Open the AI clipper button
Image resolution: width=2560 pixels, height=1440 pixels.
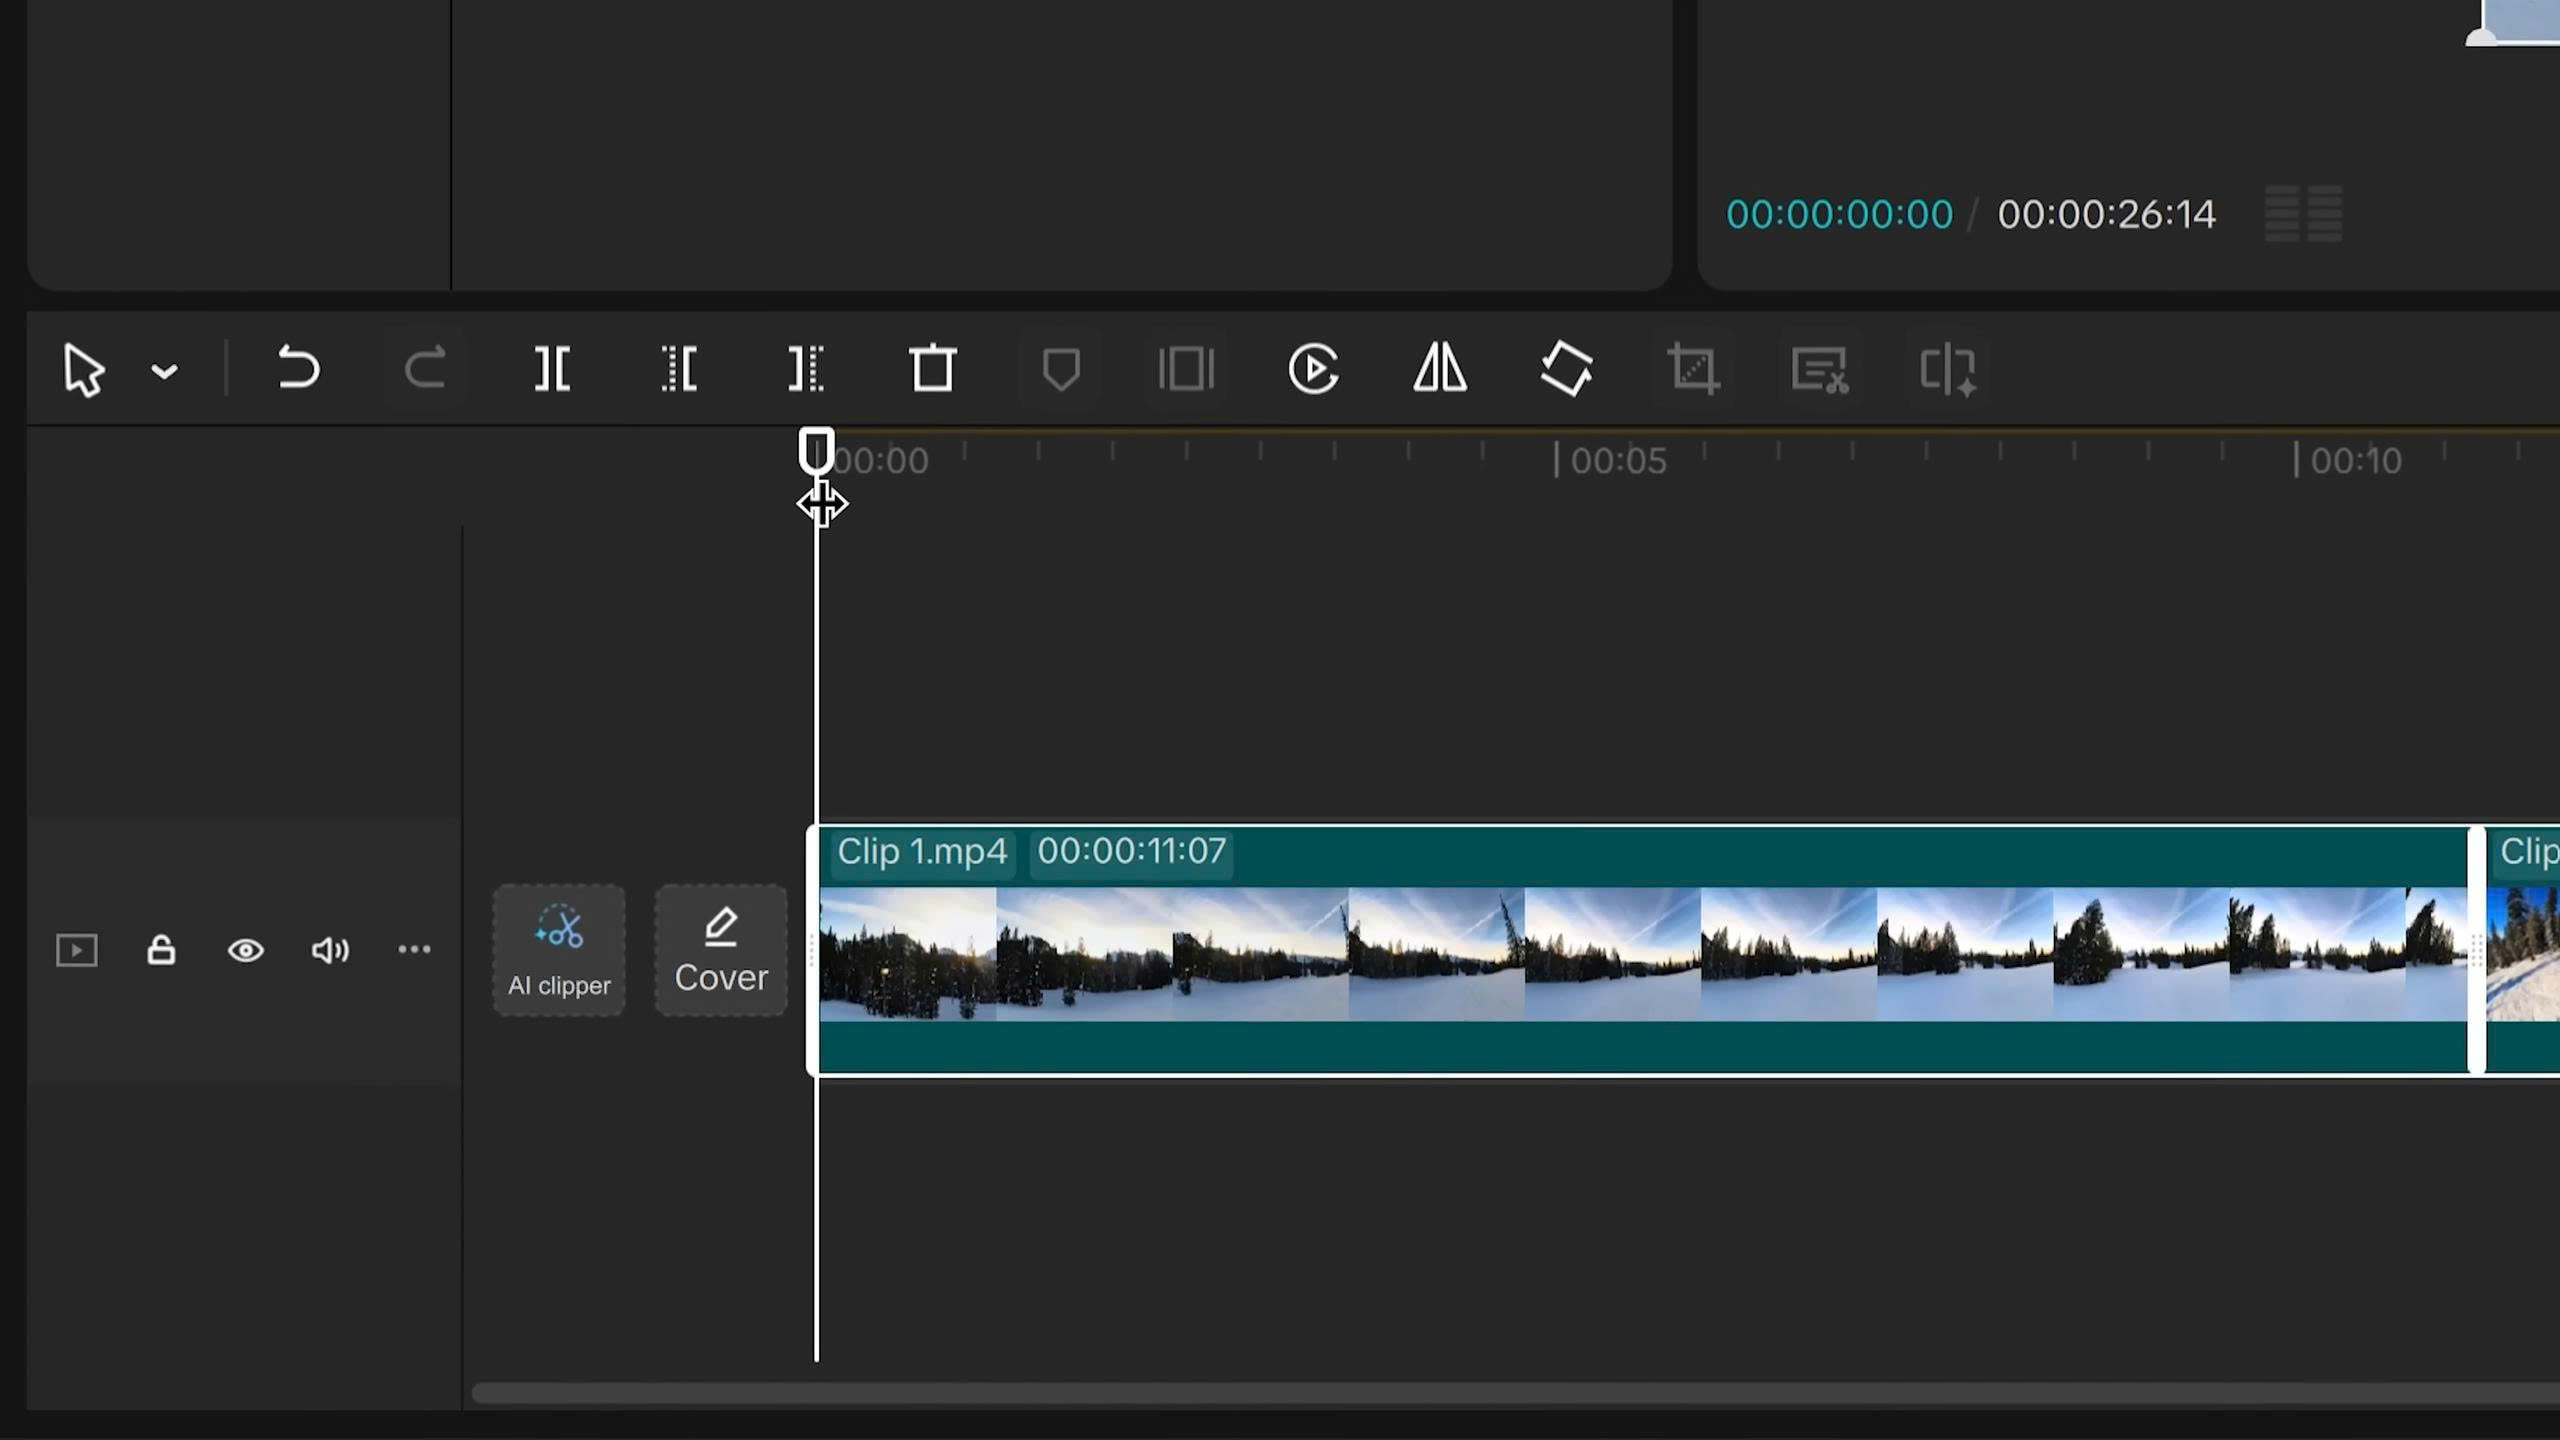(559, 950)
